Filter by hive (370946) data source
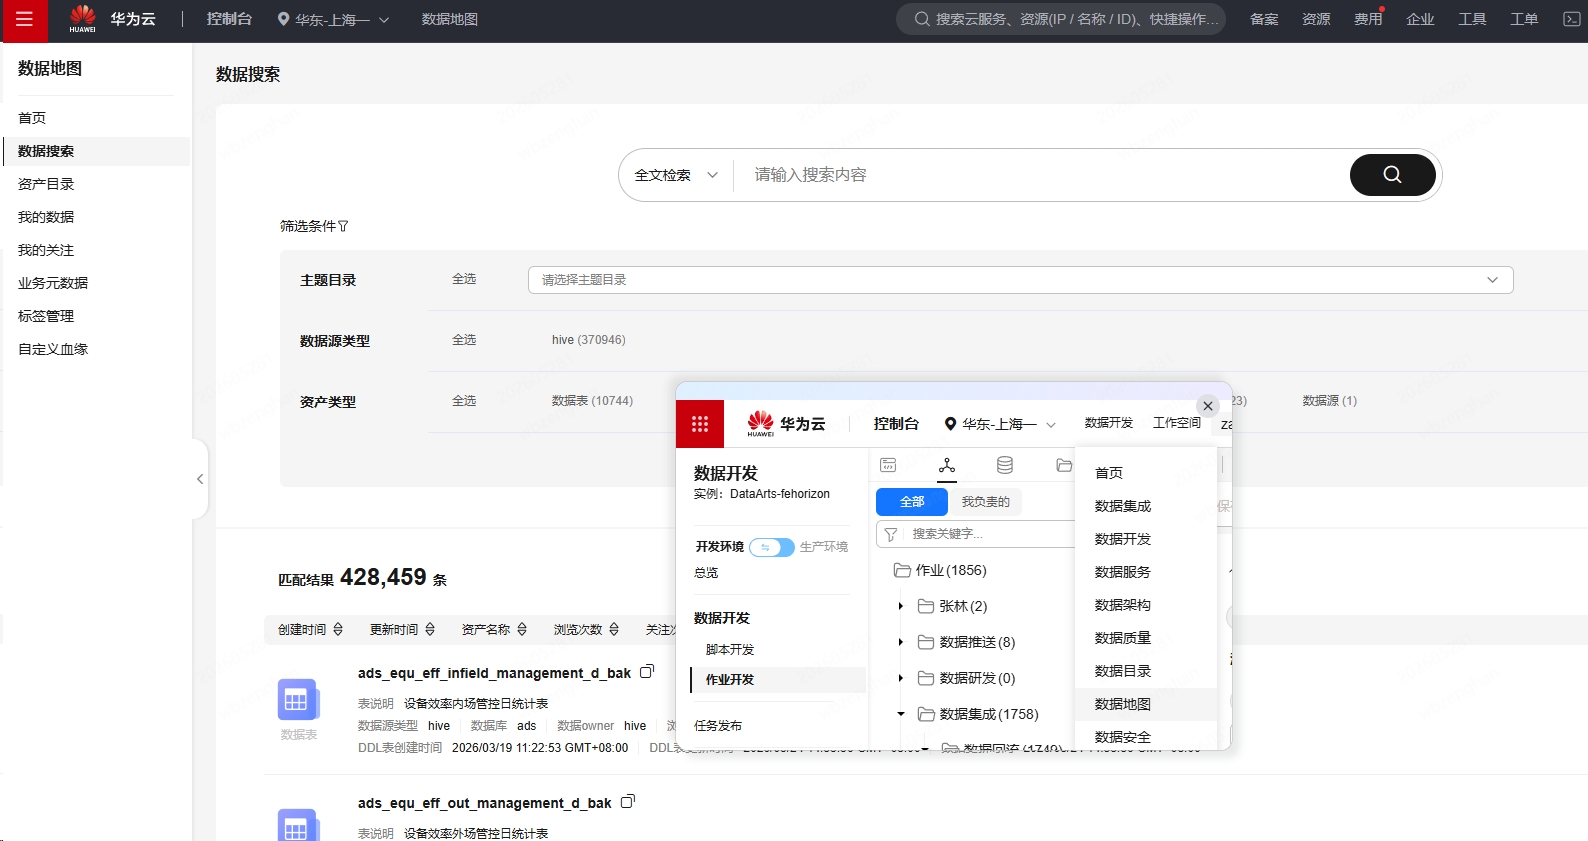Screen dimensions: 1588x841 [x=588, y=340]
